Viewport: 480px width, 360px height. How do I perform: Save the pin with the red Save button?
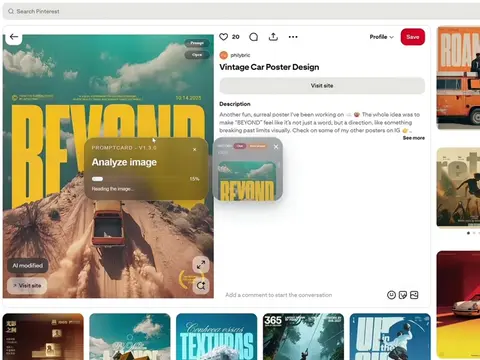413,37
